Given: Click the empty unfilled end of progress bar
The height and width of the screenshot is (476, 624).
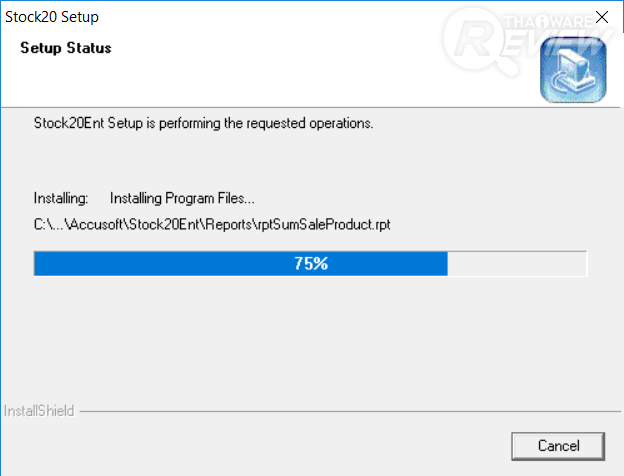Looking at the screenshot, I should tap(516, 264).
